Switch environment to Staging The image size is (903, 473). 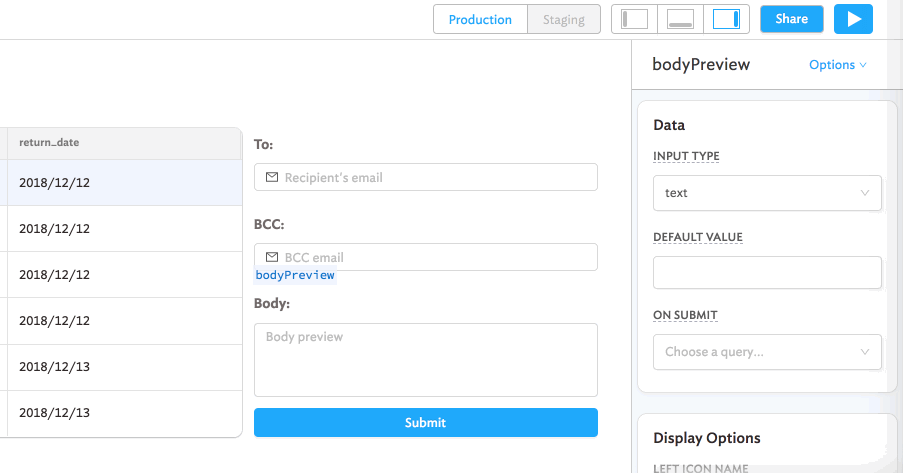564,19
